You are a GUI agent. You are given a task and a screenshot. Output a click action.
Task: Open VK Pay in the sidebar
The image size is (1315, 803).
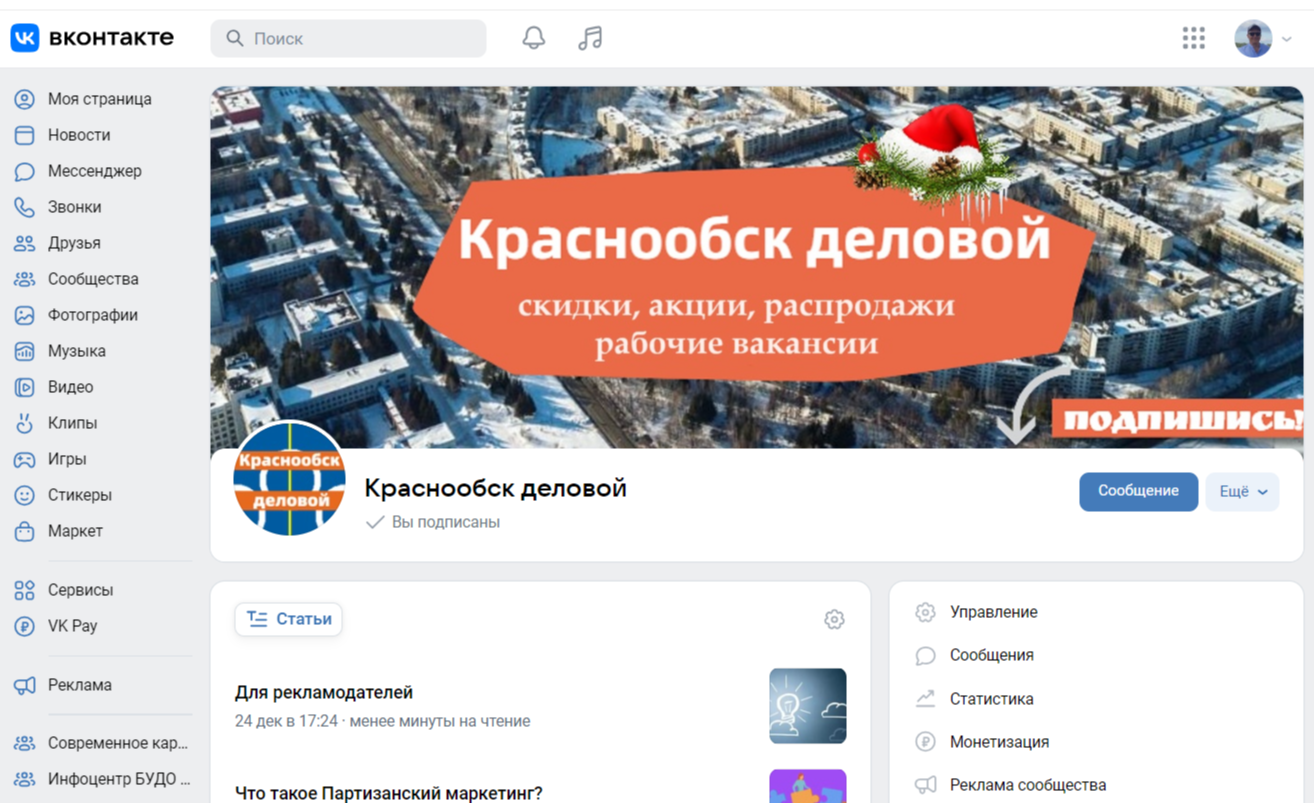click(x=72, y=626)
